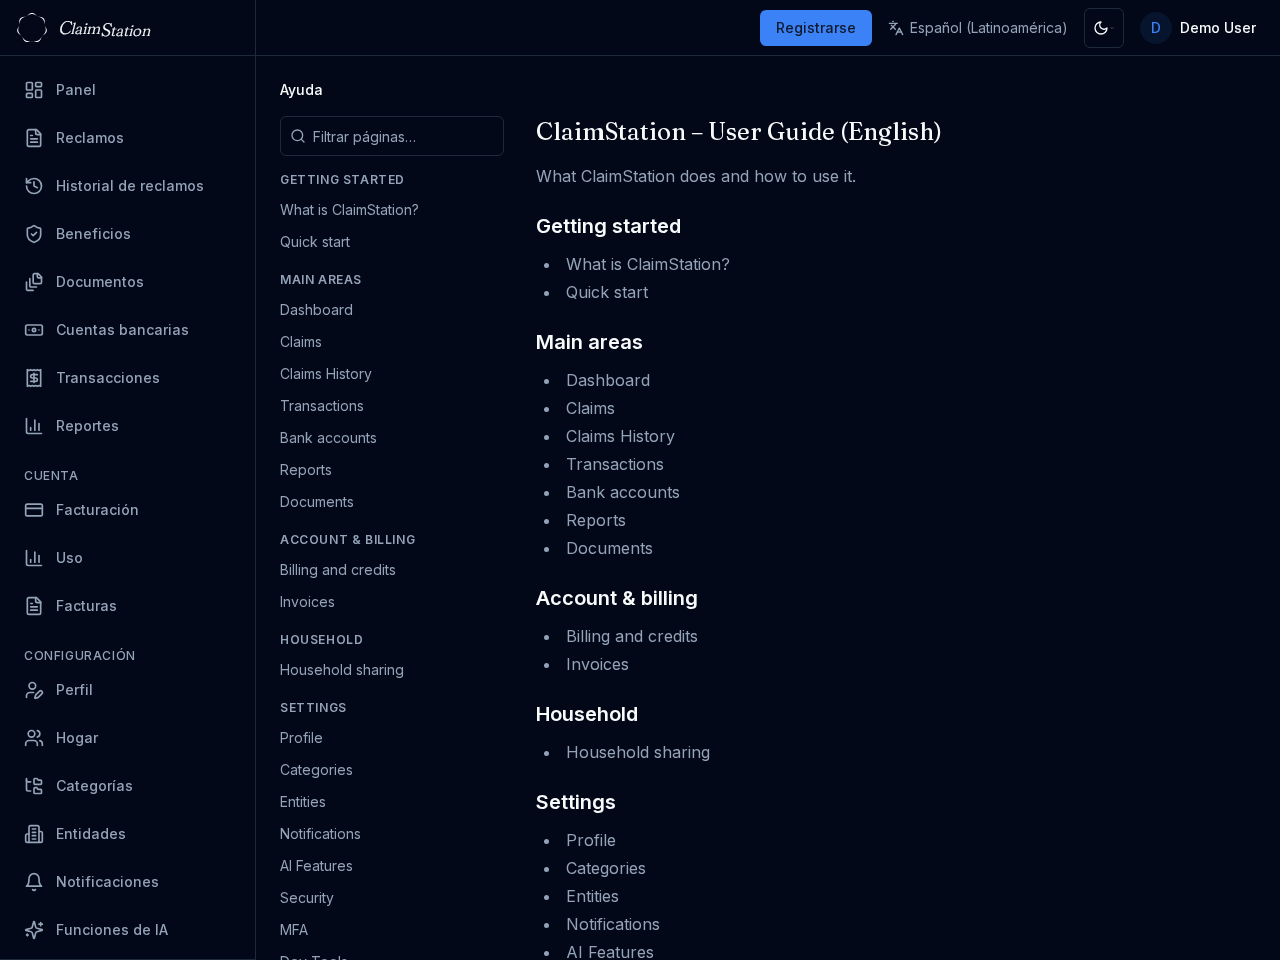Follow the Billing and credits content link

pyautogui.click(x=632, y=636)
